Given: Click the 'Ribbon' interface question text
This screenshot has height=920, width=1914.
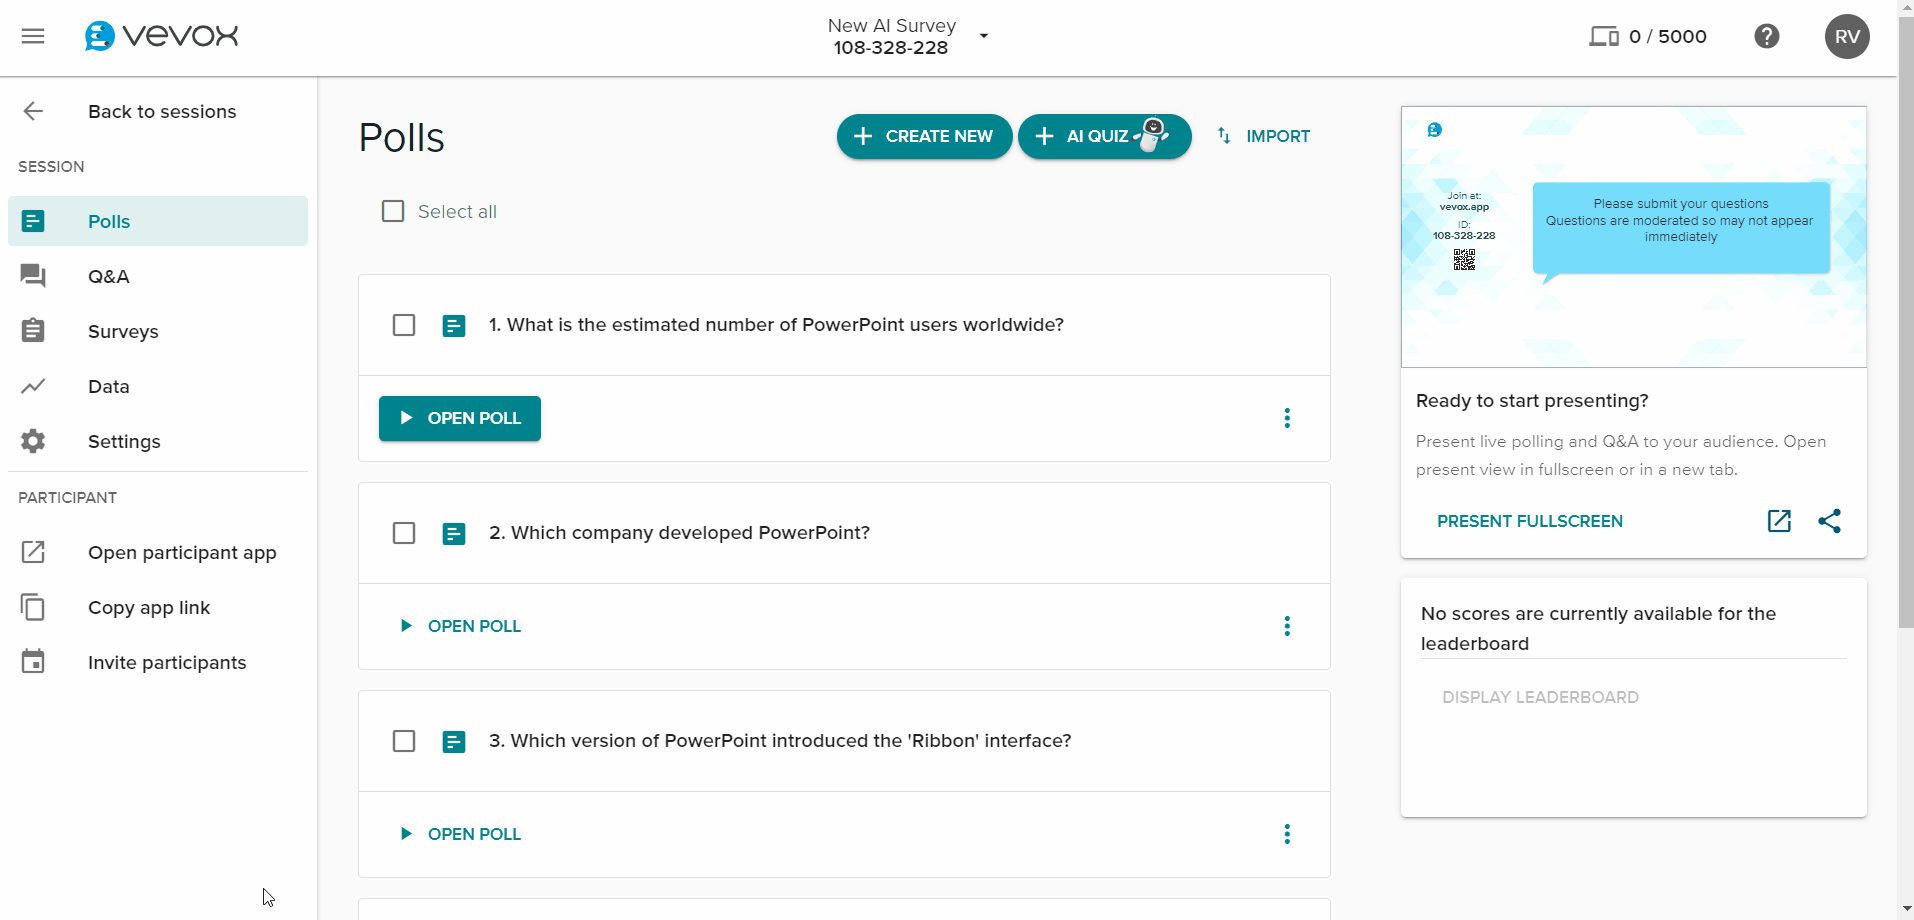Looking at the screenshot, I should (x=780, y=741).
